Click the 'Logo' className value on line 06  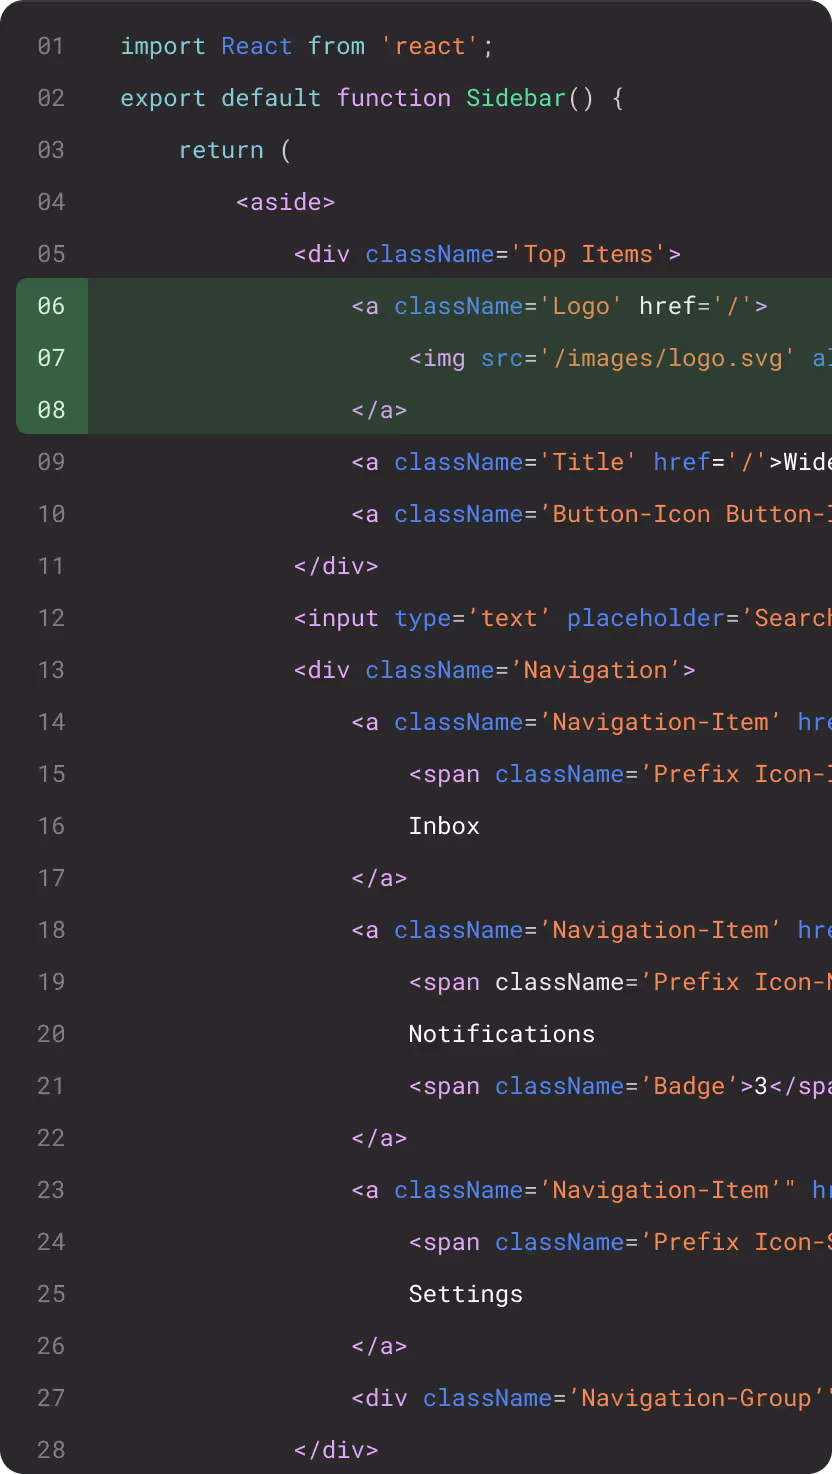pyautogui.click(x=584, y=306)
